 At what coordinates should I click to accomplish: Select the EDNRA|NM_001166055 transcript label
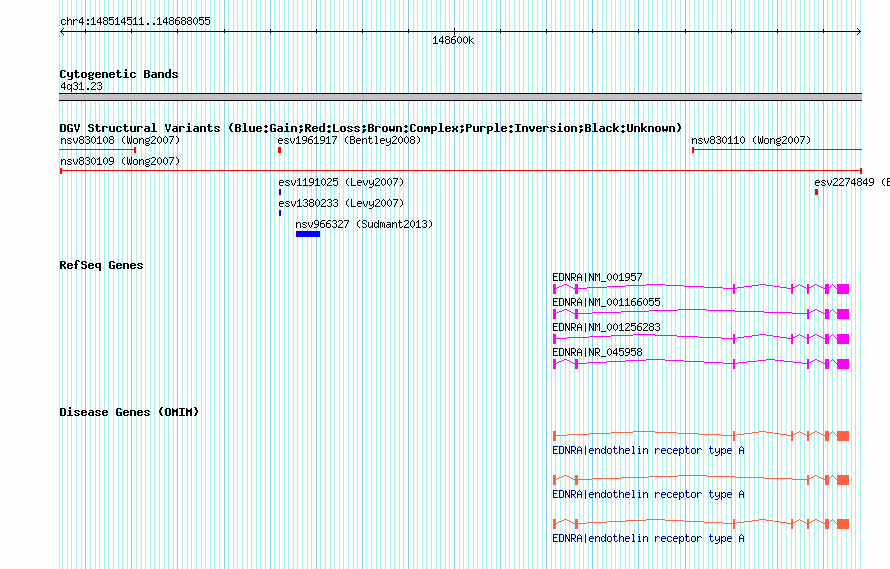(606, 302)
